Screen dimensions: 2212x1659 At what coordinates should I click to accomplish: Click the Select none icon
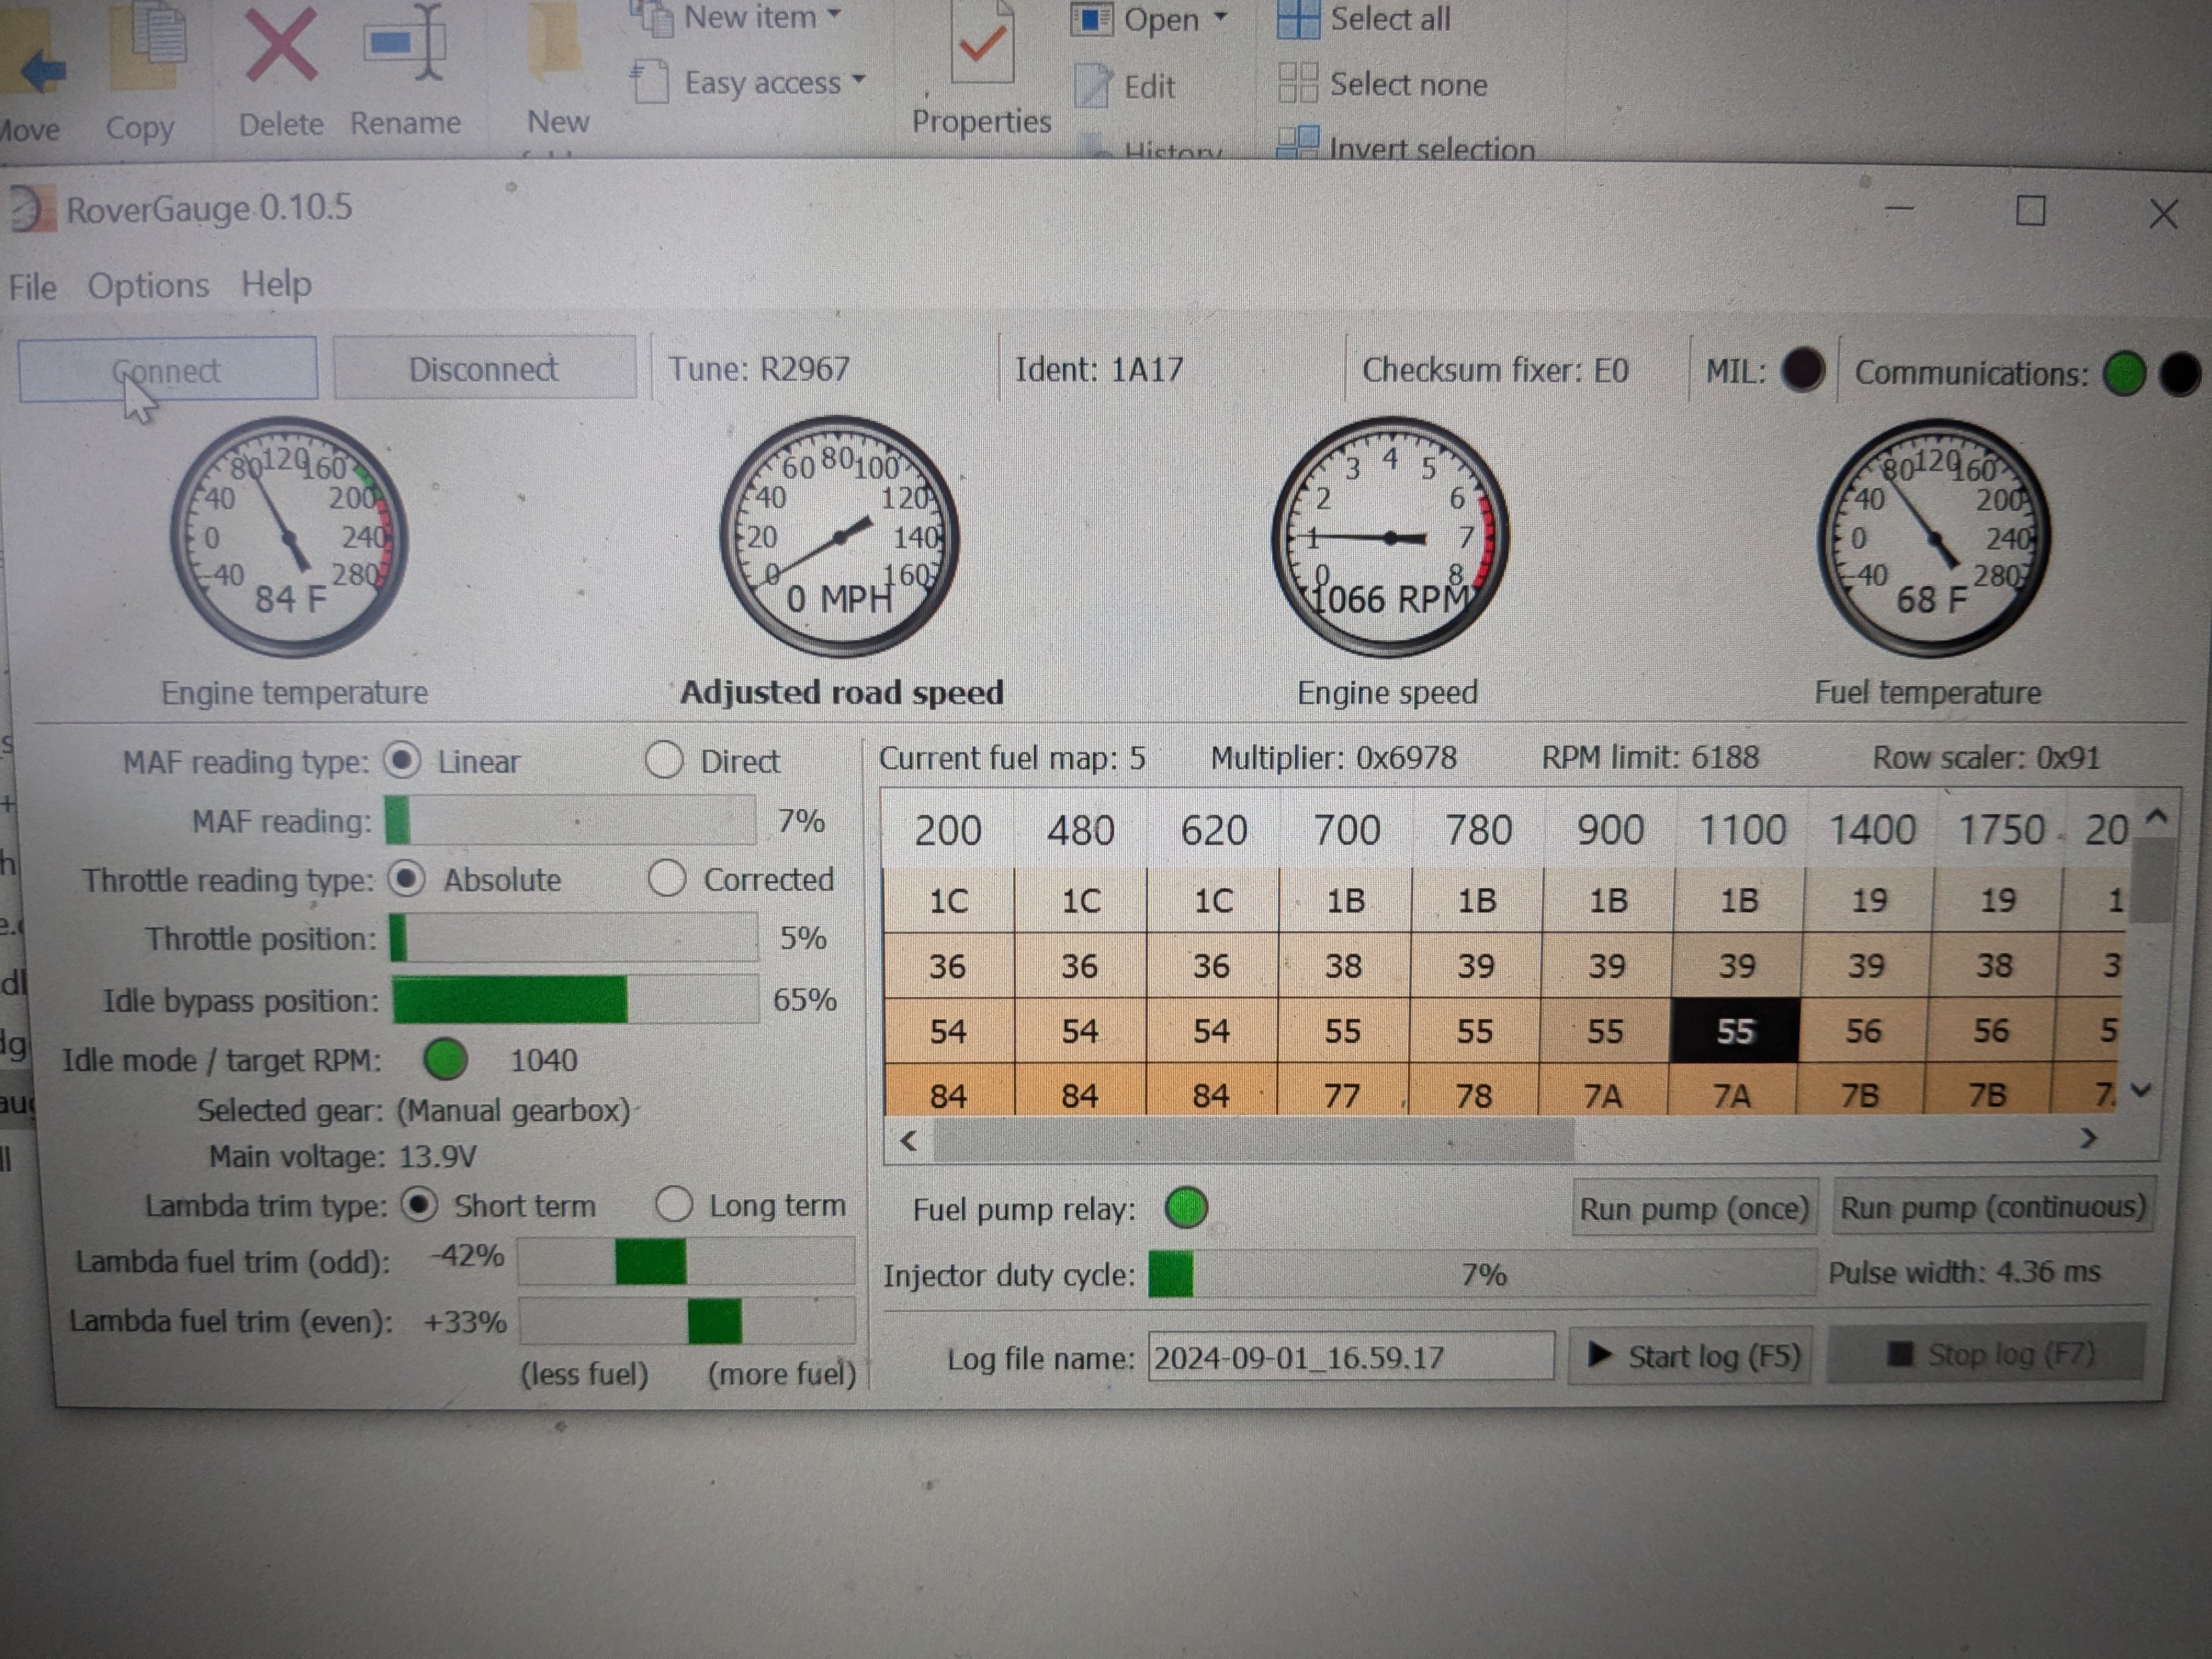[x=1298, y=83]
